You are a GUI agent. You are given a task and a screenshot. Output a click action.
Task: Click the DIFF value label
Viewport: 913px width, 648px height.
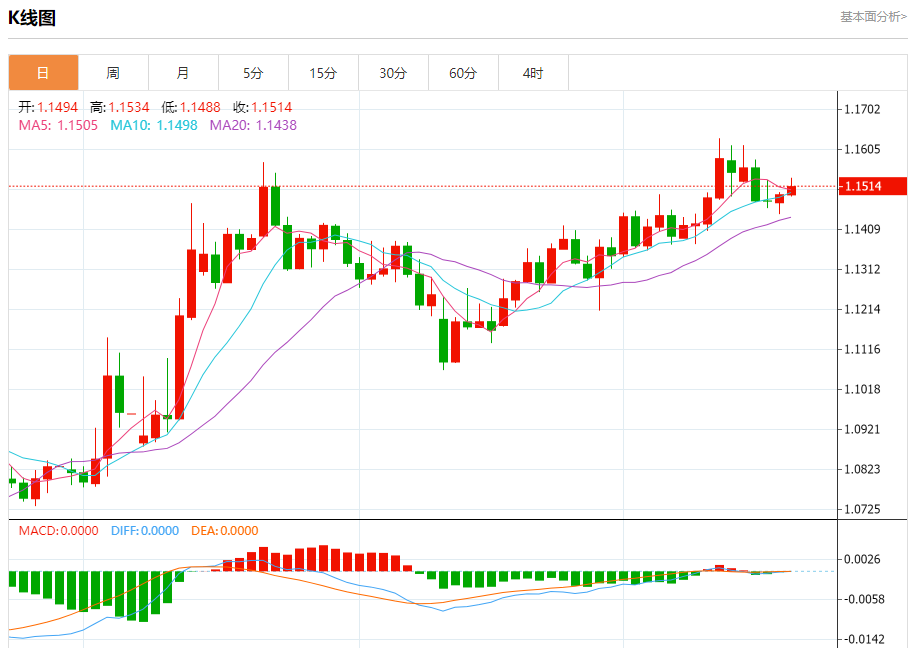pos(145,531)
